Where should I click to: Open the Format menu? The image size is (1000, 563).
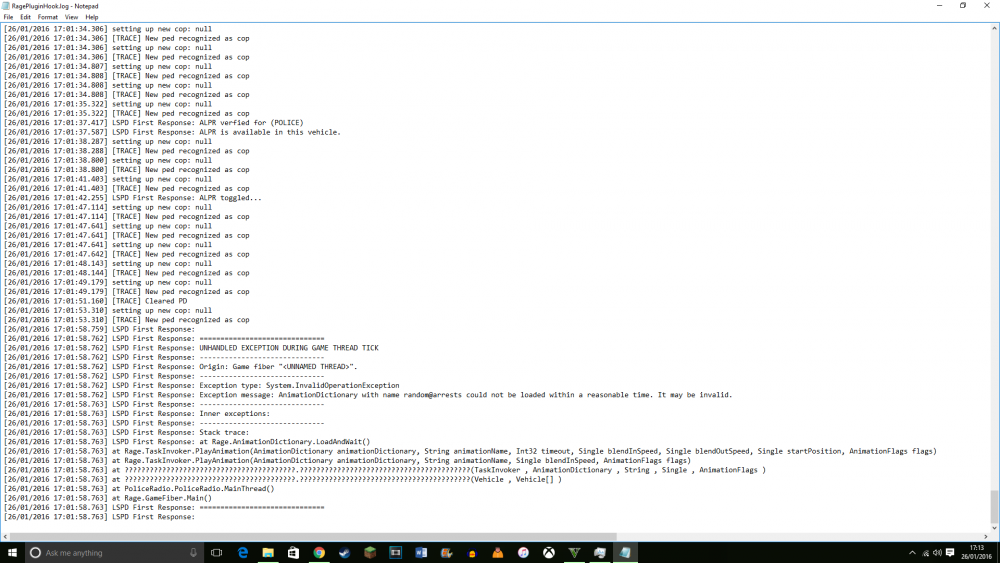[x=48, y=17]
